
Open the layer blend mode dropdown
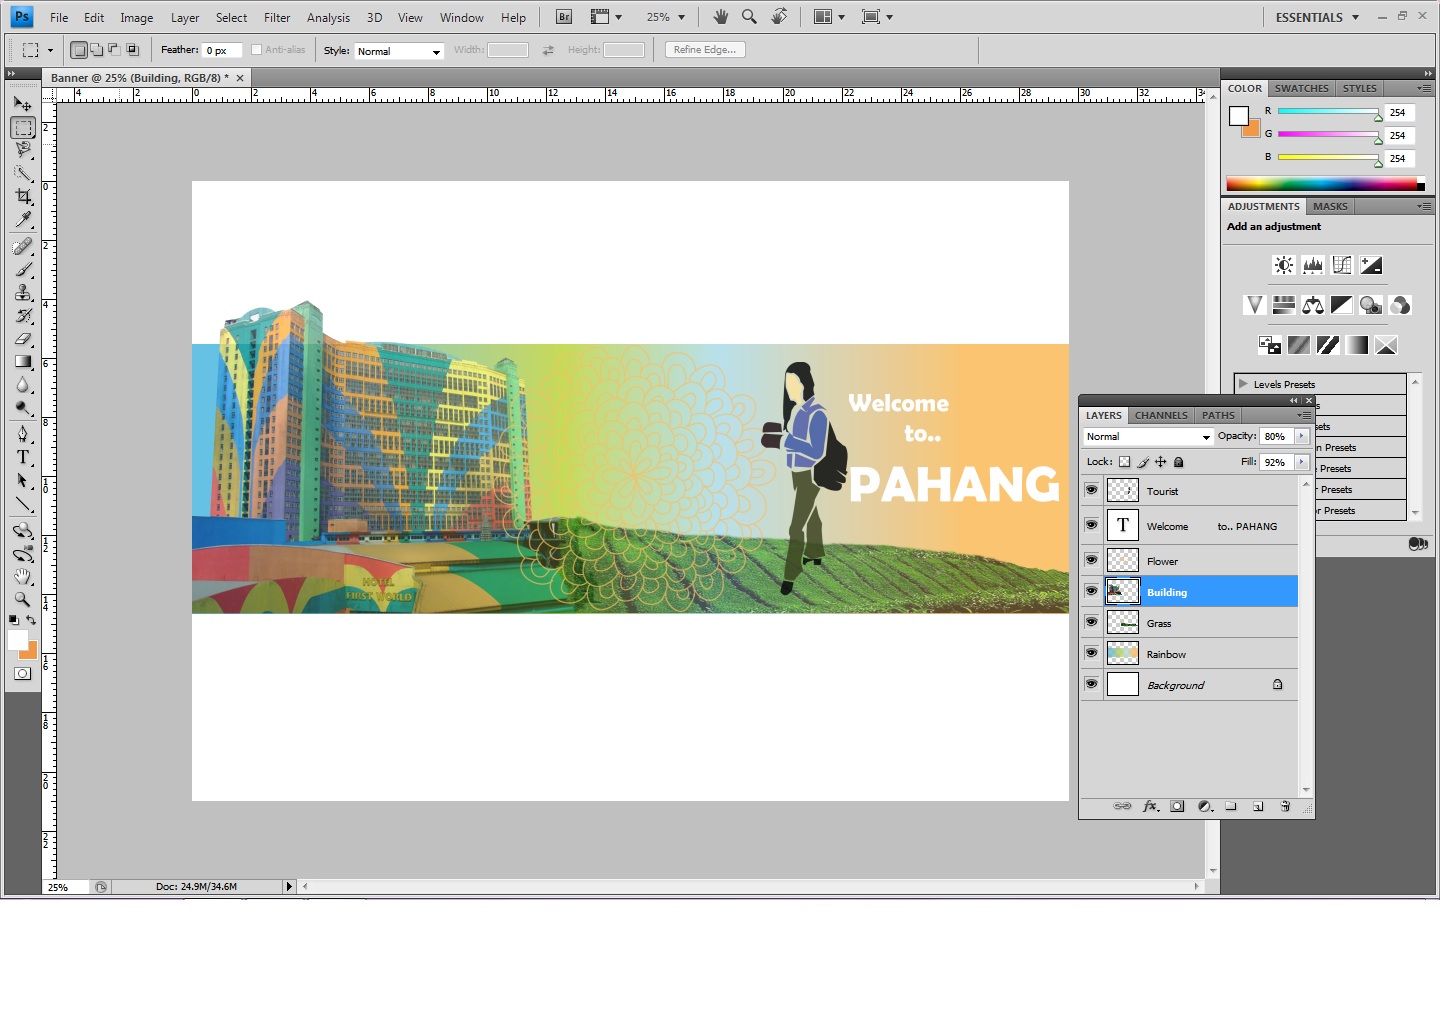[1148, 437]
